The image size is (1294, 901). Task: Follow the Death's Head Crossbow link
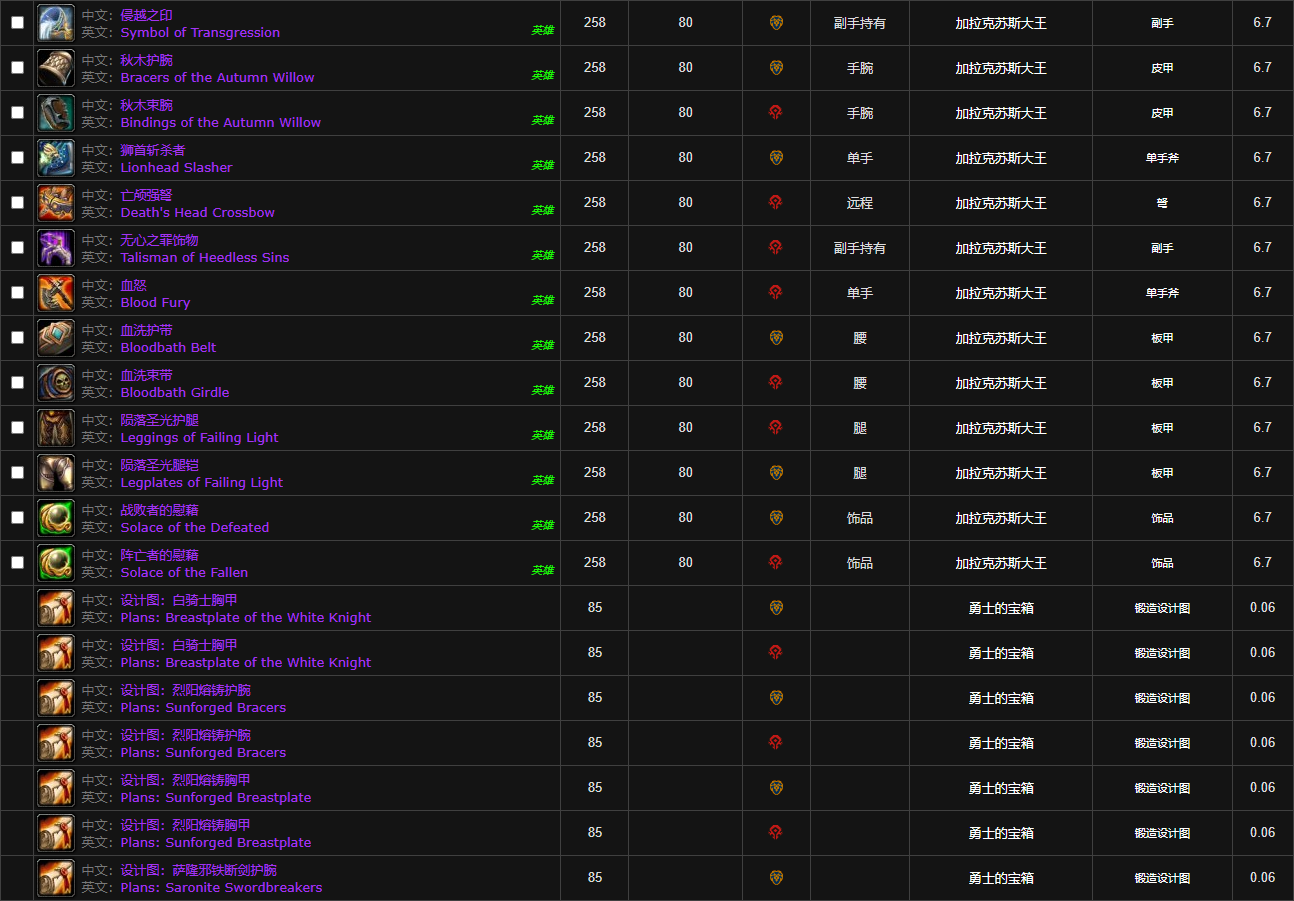coord(197,212)
